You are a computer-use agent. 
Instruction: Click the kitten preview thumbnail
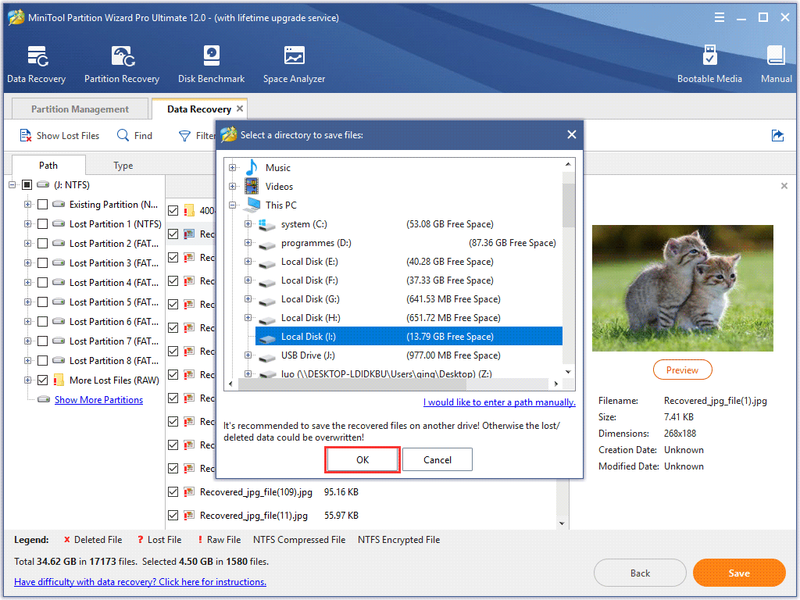[x=682, y=288]
